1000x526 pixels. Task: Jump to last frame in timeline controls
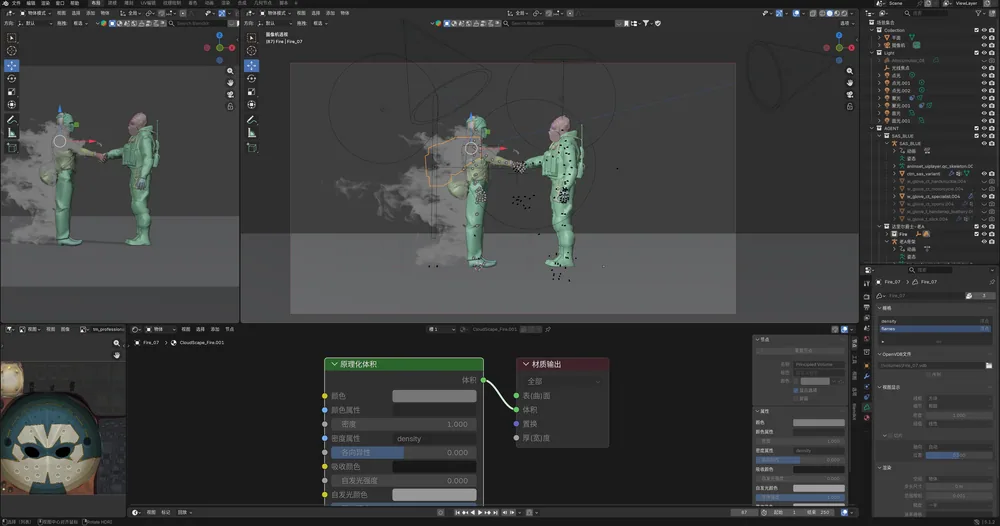[x=495, y=513]
